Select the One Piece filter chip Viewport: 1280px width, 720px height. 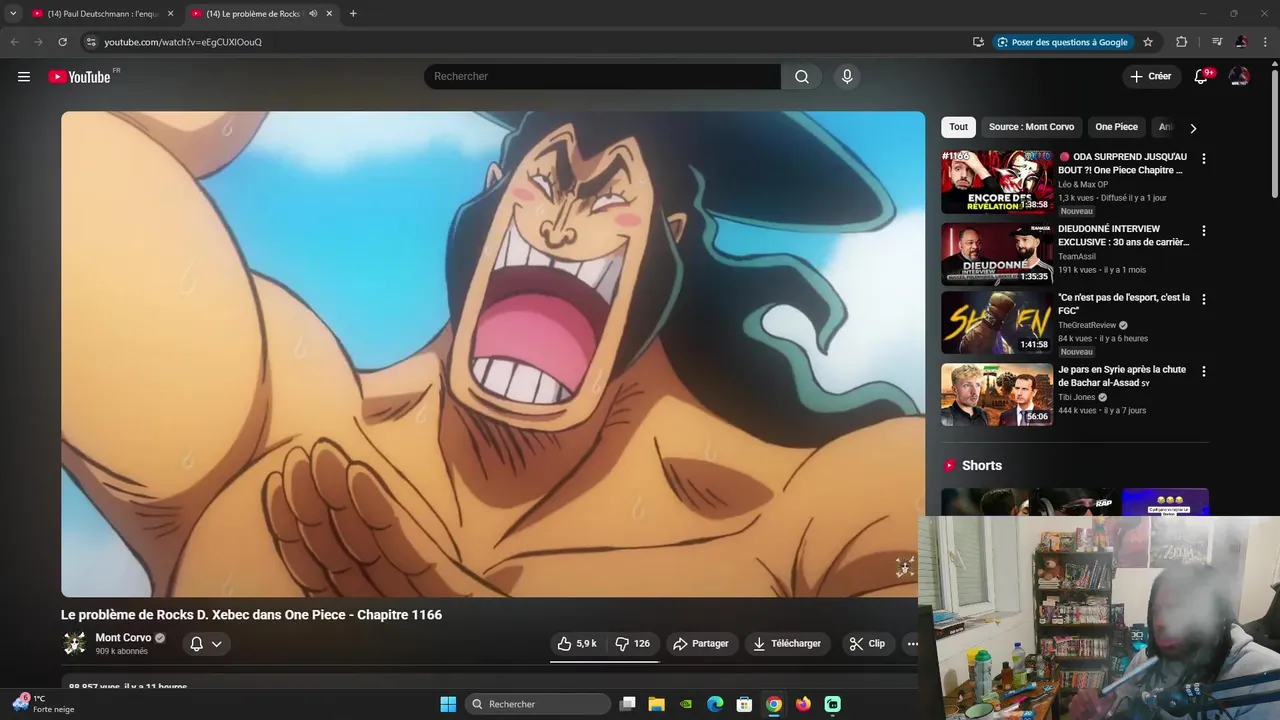(x=1116, y=127)
